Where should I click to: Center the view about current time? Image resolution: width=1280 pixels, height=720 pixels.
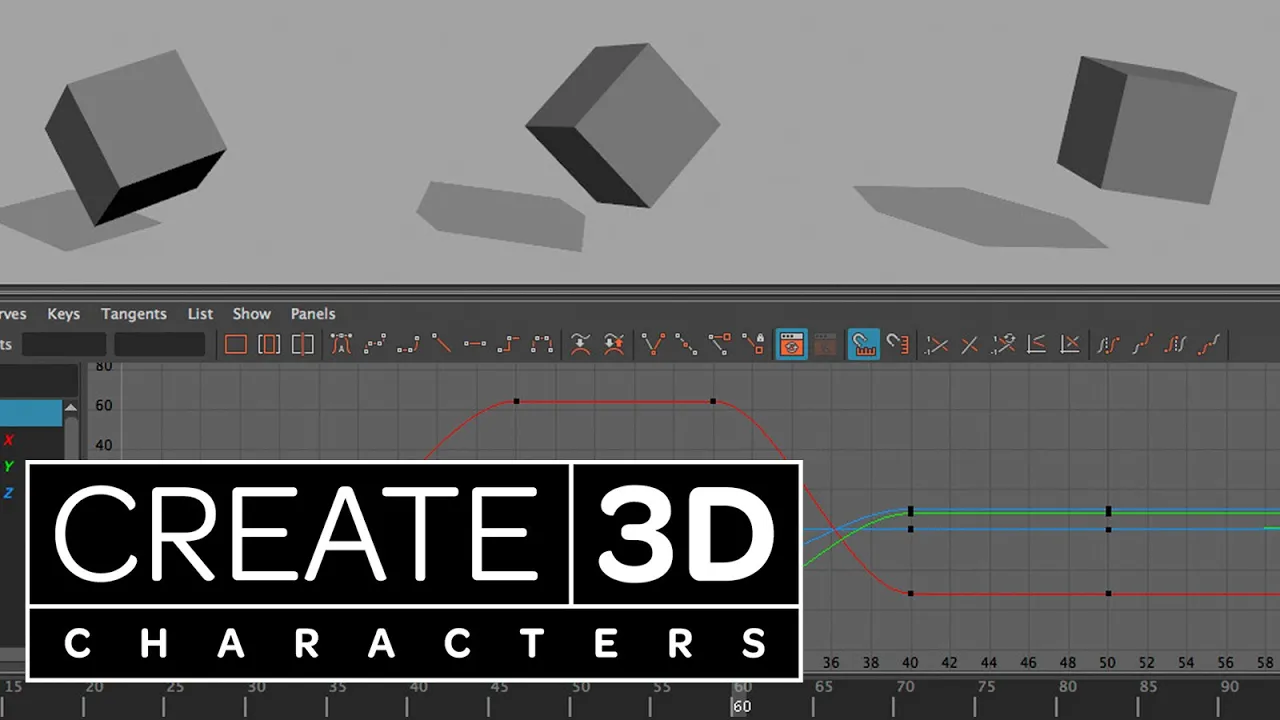pos(302,345)
